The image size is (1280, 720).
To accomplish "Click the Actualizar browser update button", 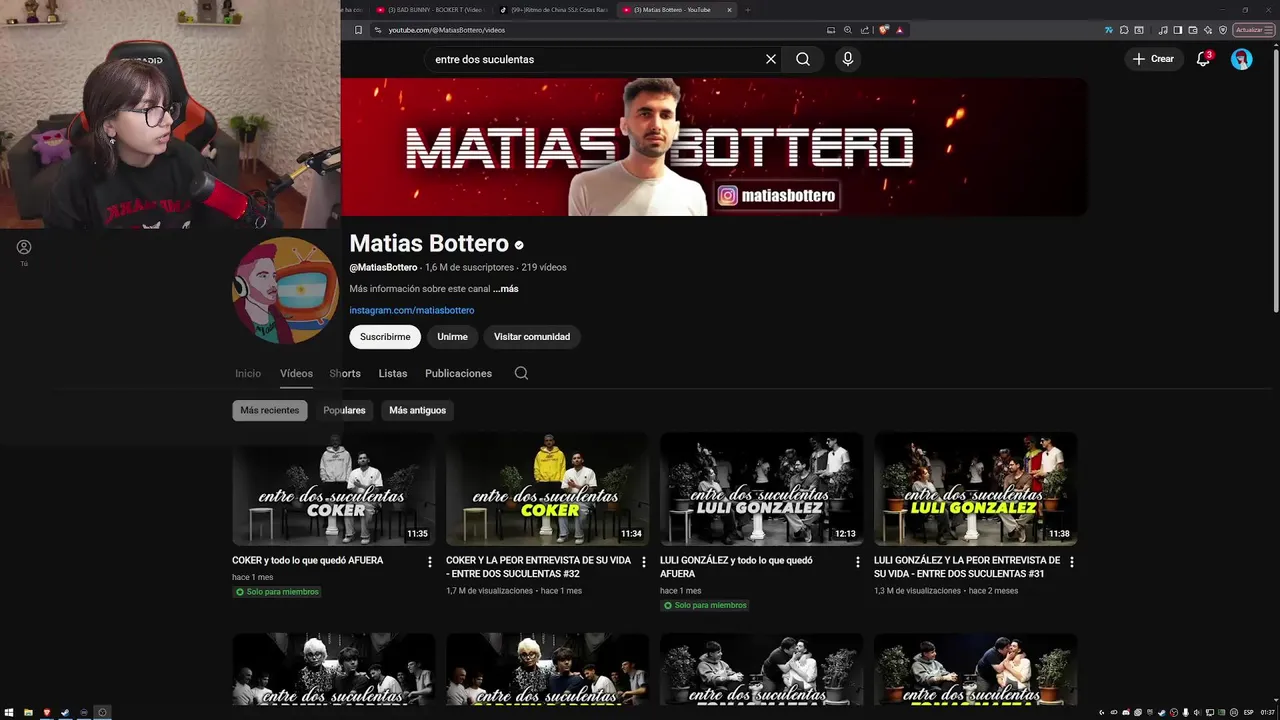I will [1254, 30].
